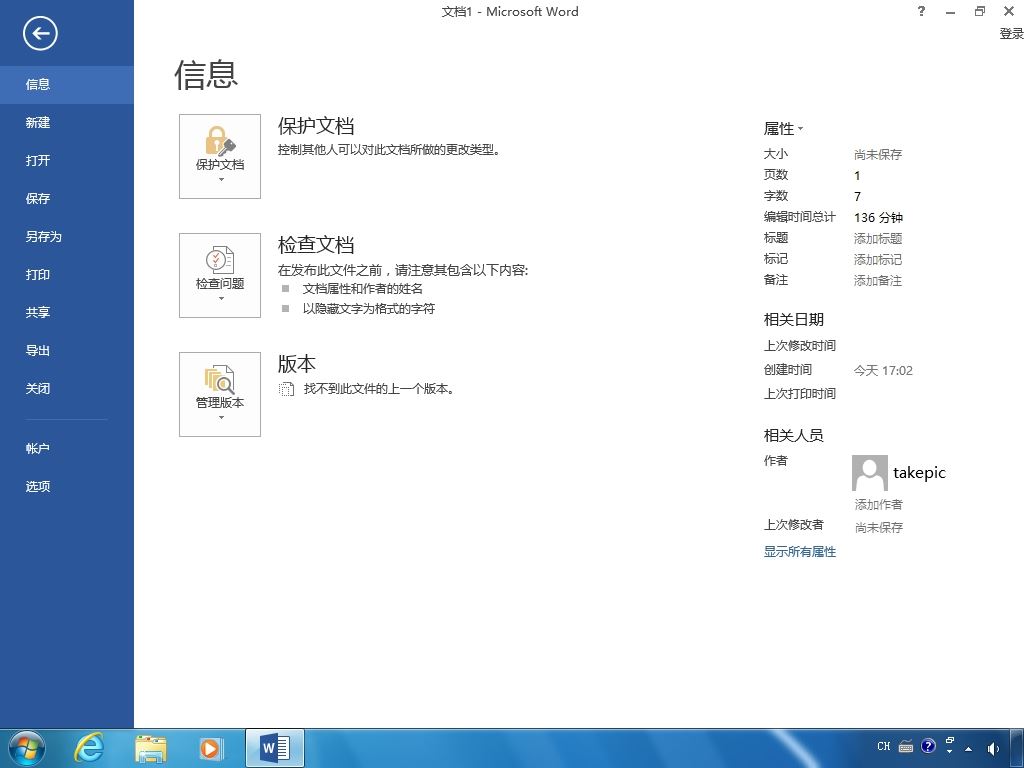Screen dimensions: 1024x768
Task: Select 信息 in the left sidebar
Action: pos(67,84)
